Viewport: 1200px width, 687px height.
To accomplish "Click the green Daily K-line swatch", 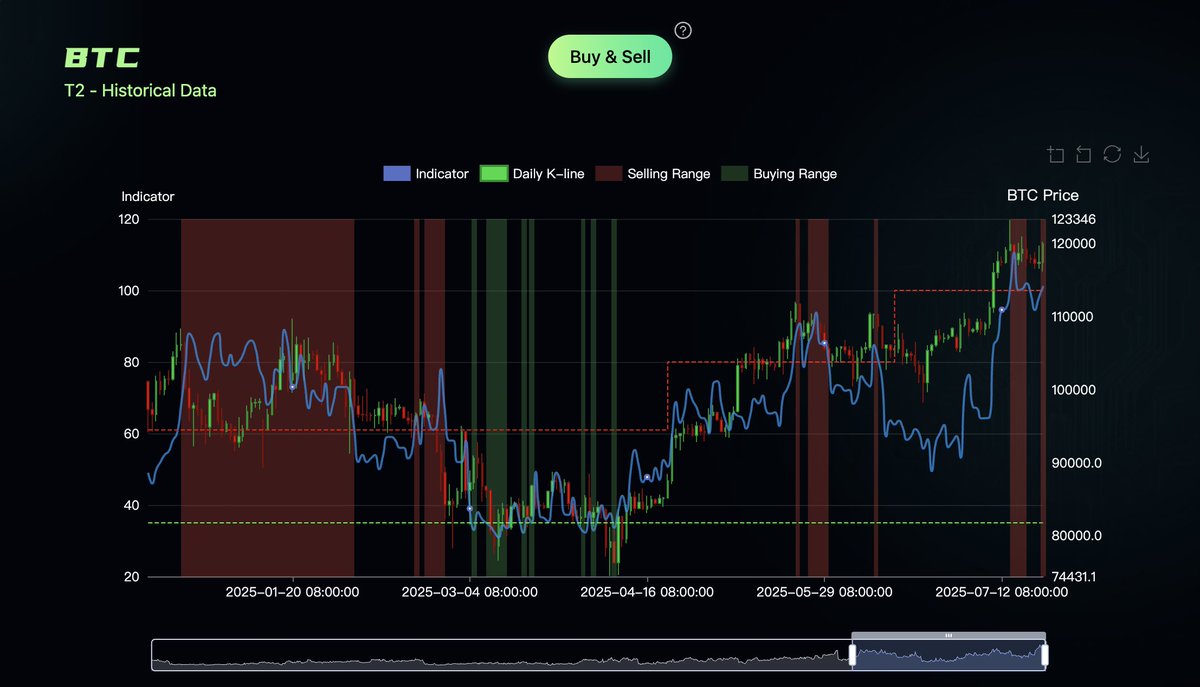I will [x=494, y=174].
